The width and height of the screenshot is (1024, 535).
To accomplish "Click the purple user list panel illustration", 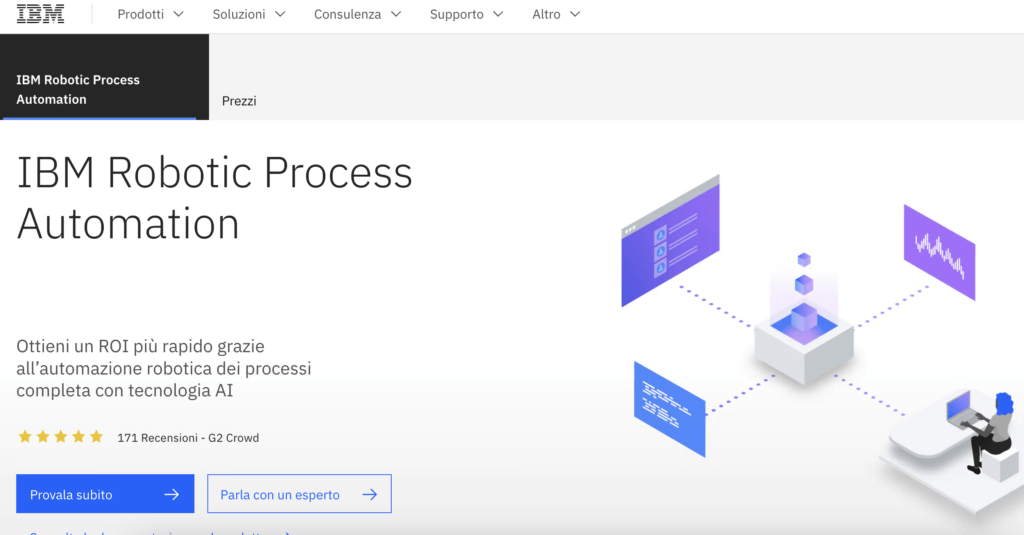I will coord(669,240).
